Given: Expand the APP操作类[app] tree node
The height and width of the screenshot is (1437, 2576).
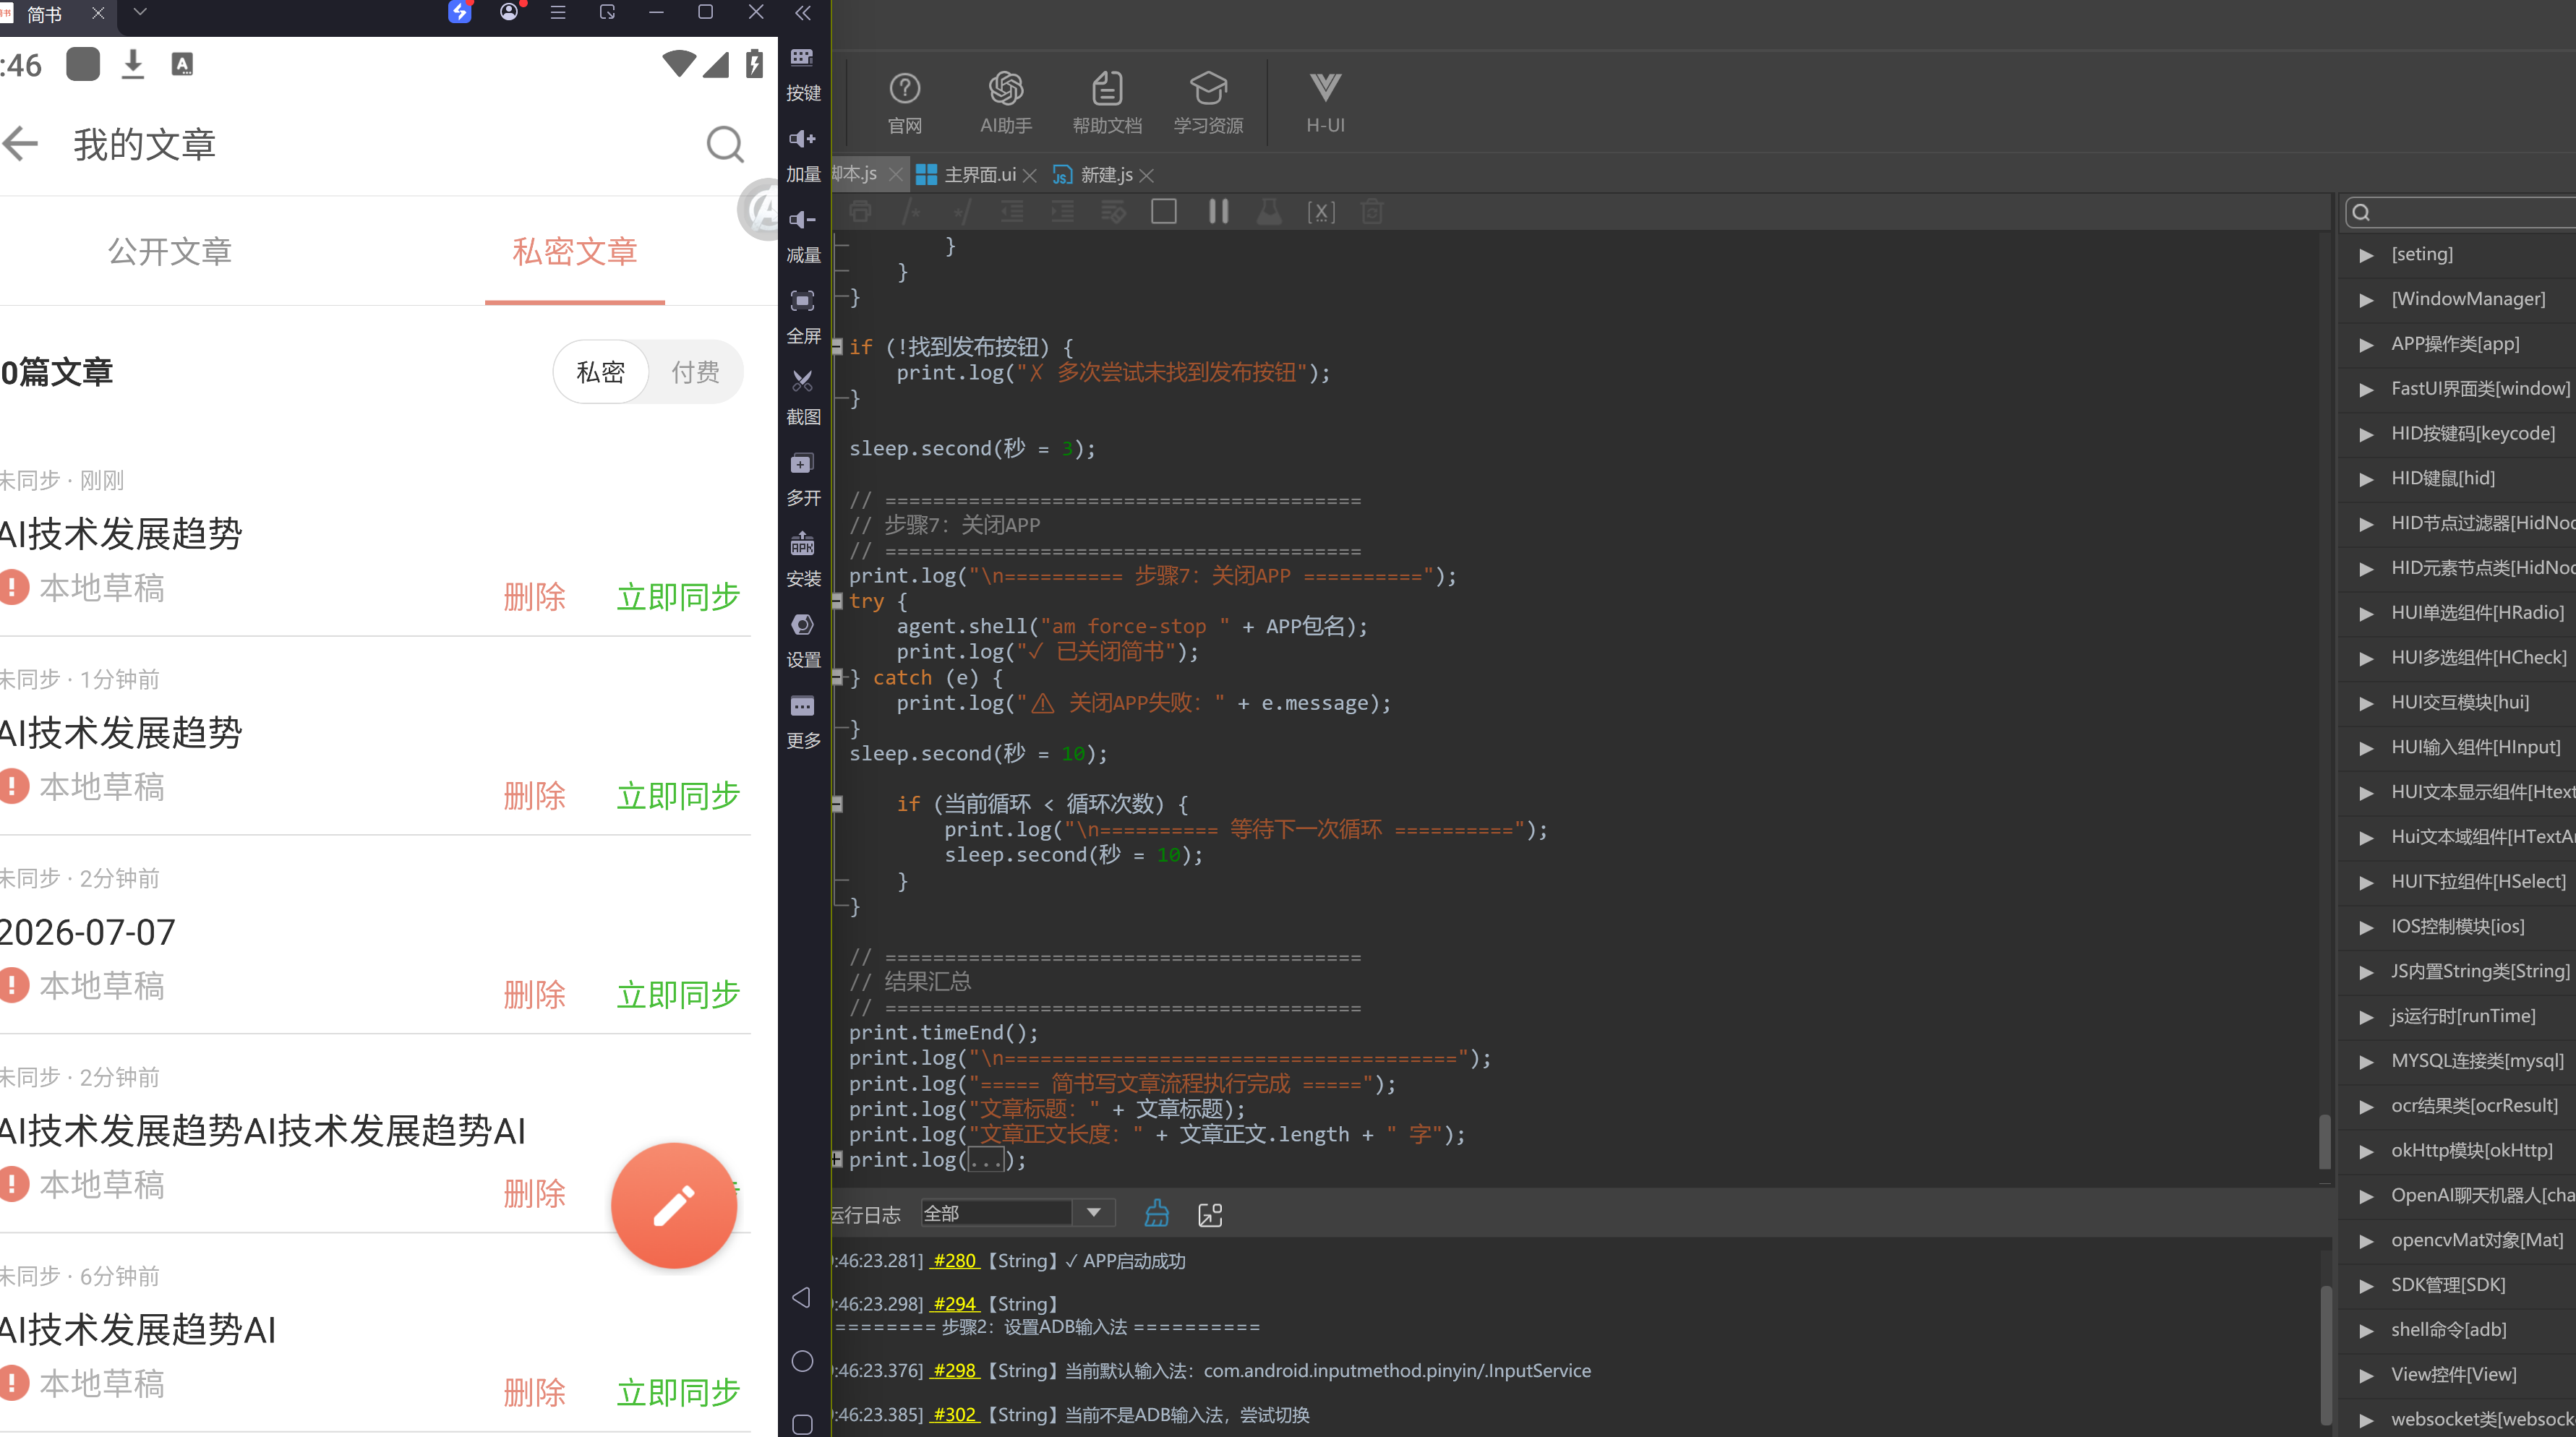Looking at the screenshot, I should 2366,344.
